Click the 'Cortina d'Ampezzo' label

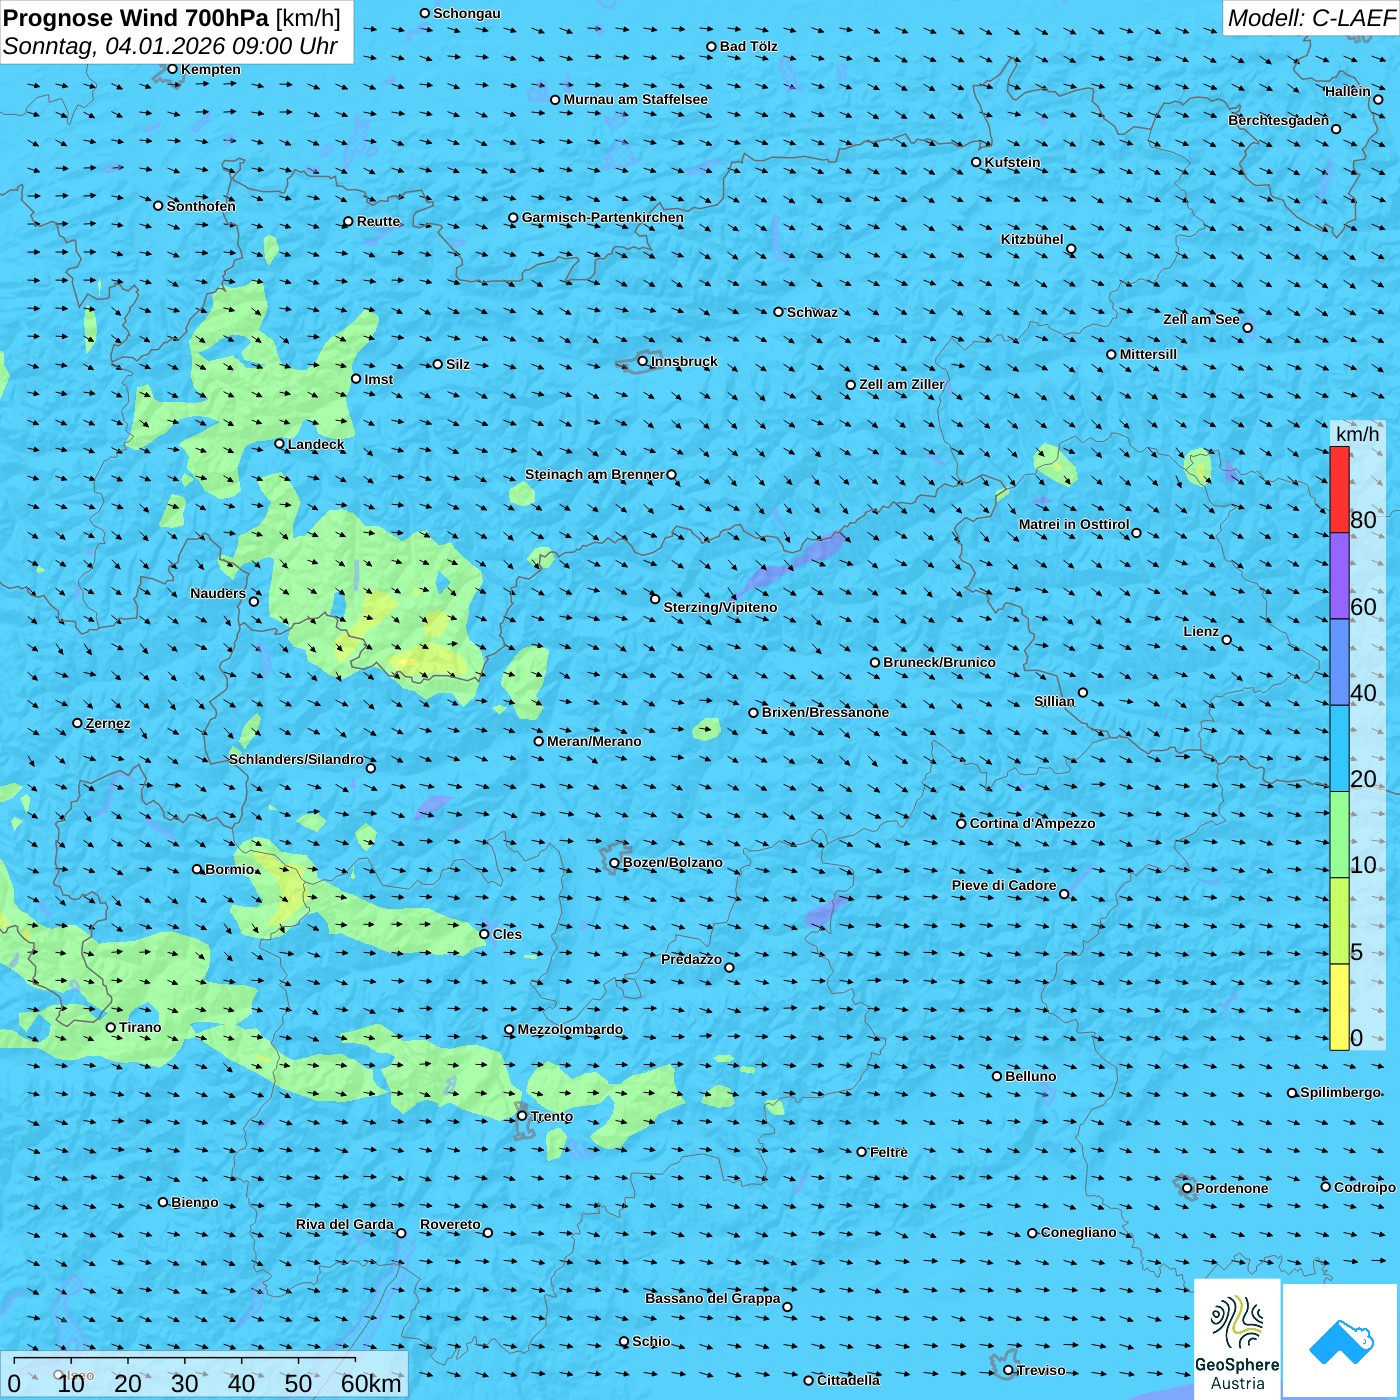pos(1033,823)
